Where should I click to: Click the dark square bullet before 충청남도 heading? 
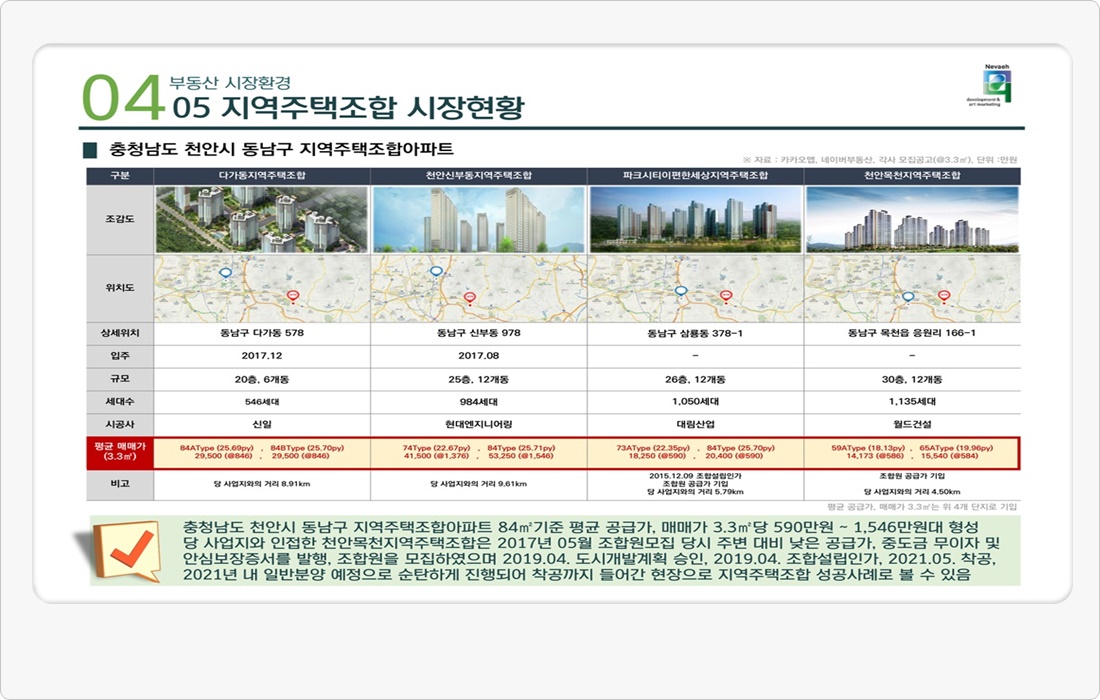point(90,150)
